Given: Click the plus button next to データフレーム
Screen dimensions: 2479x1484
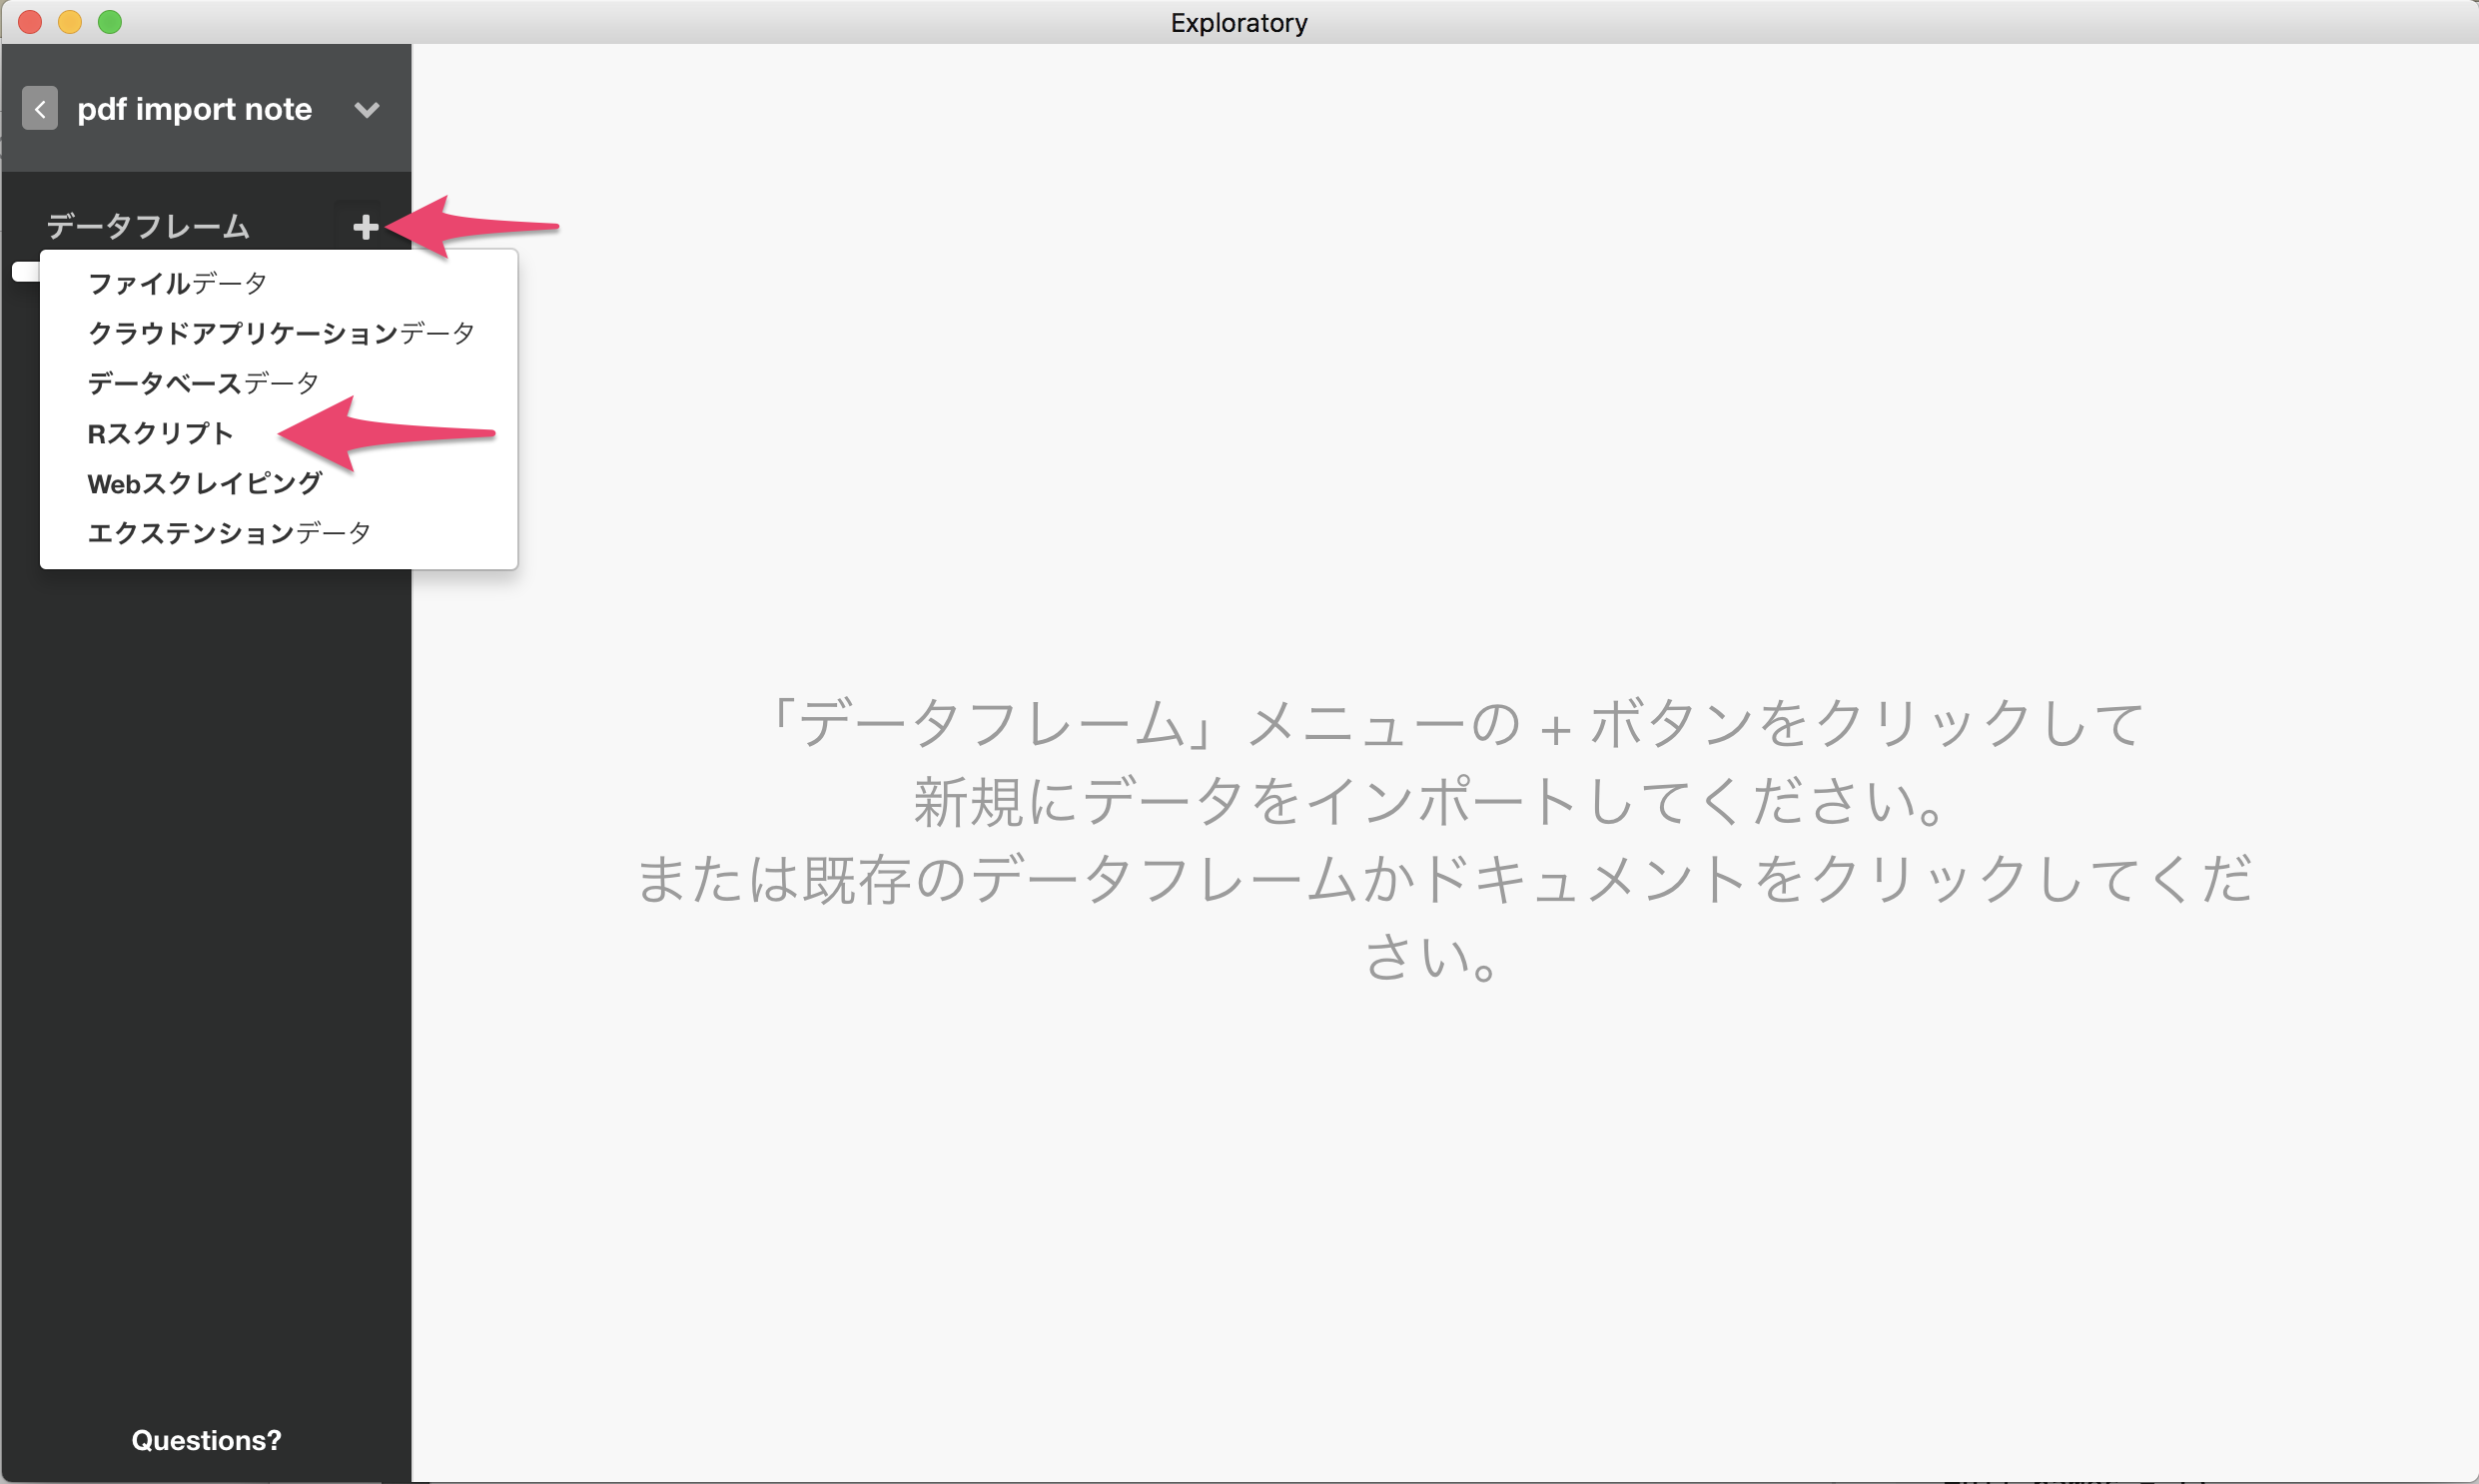Looking at the screenshot, I should [x=365, y=227].
